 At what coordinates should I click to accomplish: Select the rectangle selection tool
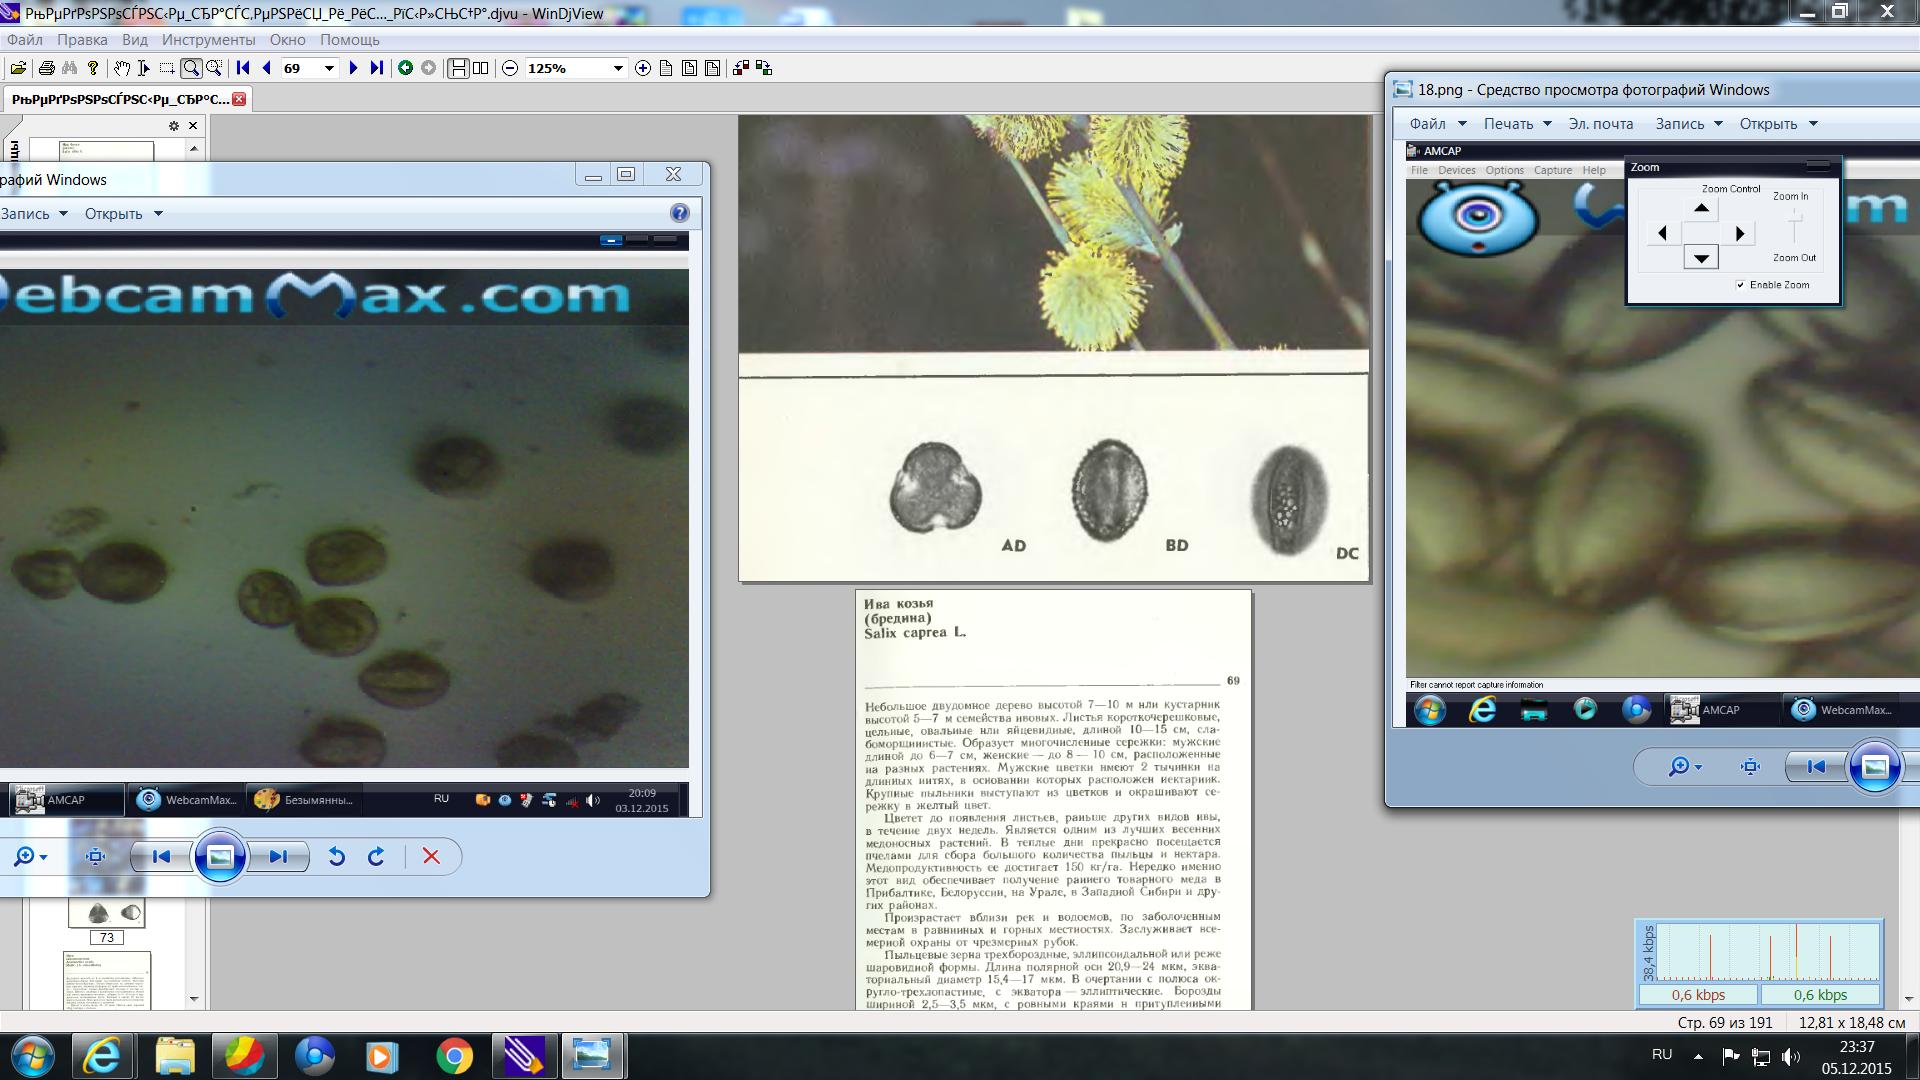tap(167, 68)
